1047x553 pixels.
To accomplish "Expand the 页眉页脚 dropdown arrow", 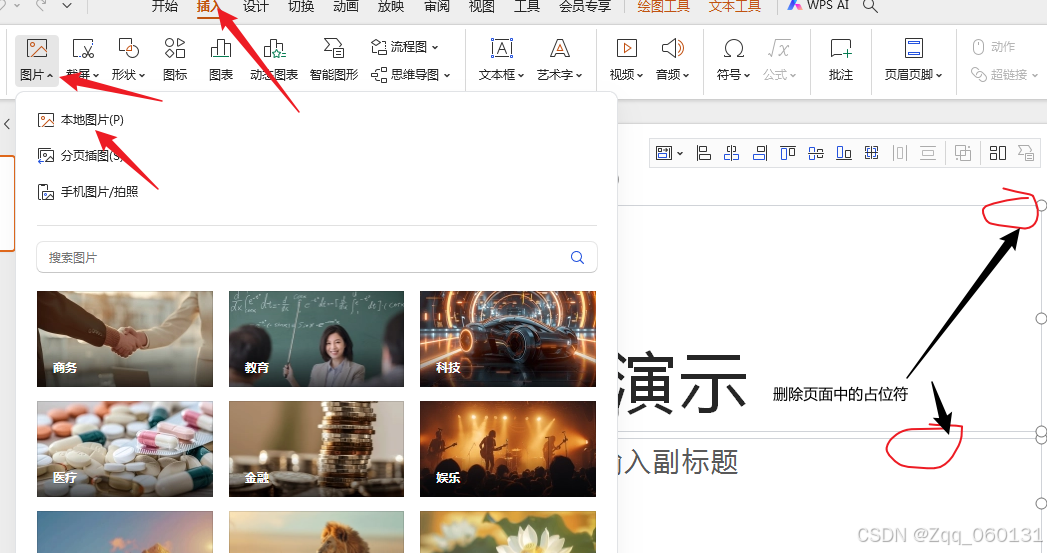I will [939, 75].
